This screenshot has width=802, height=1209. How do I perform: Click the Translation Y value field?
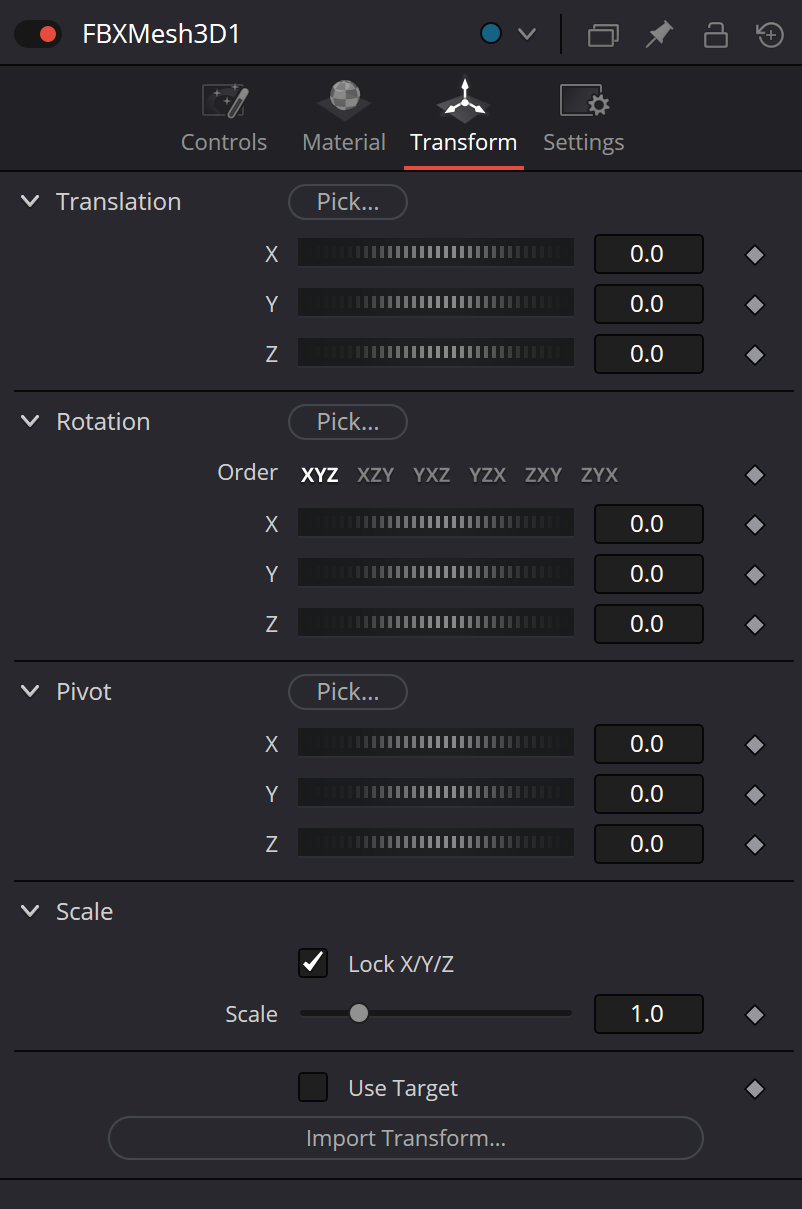point(649,304)
